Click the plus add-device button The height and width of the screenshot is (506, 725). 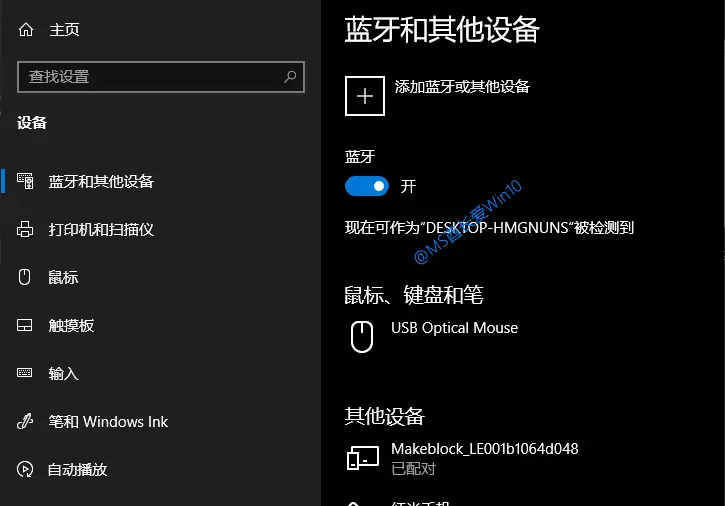365,96
